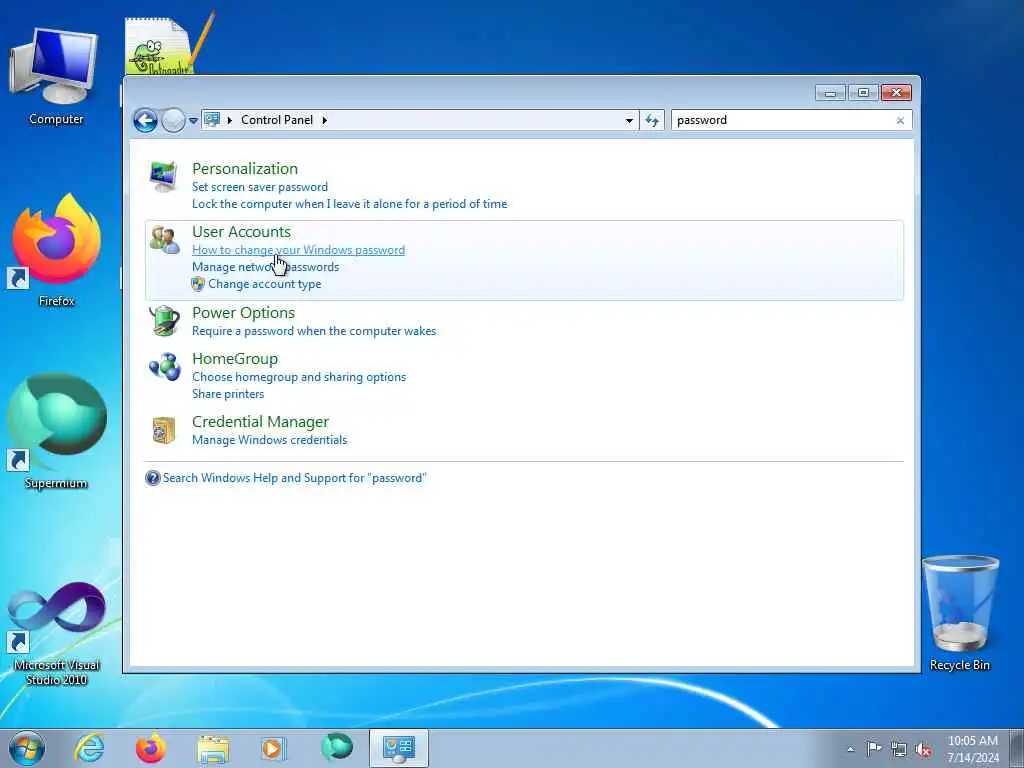Click the blue help question mark icon
Image resolution: width=1024 pixels, height=768 pixels.
(x=153, y=478)
